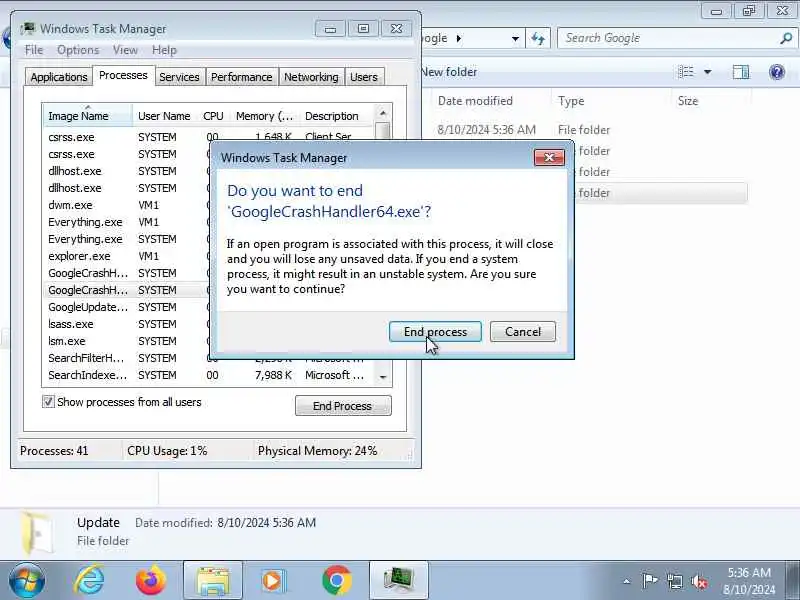800x600 pixels.
Task: Select the Processes tab
Action: tap(123, 75)
